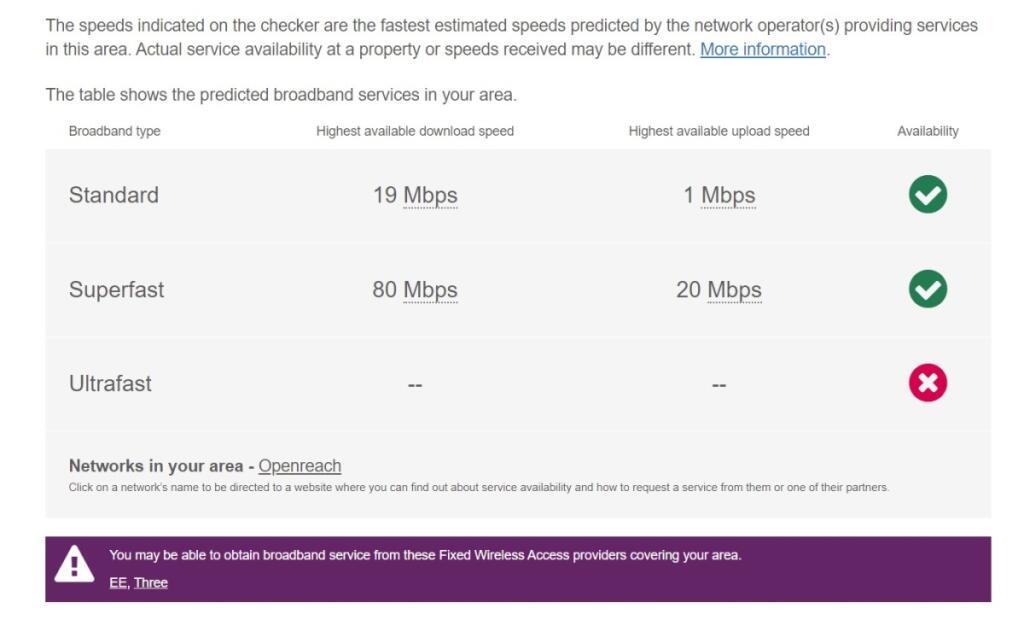Follow the Three provider link
This screenshot has width=1024, height=620.
coord(151,583)
